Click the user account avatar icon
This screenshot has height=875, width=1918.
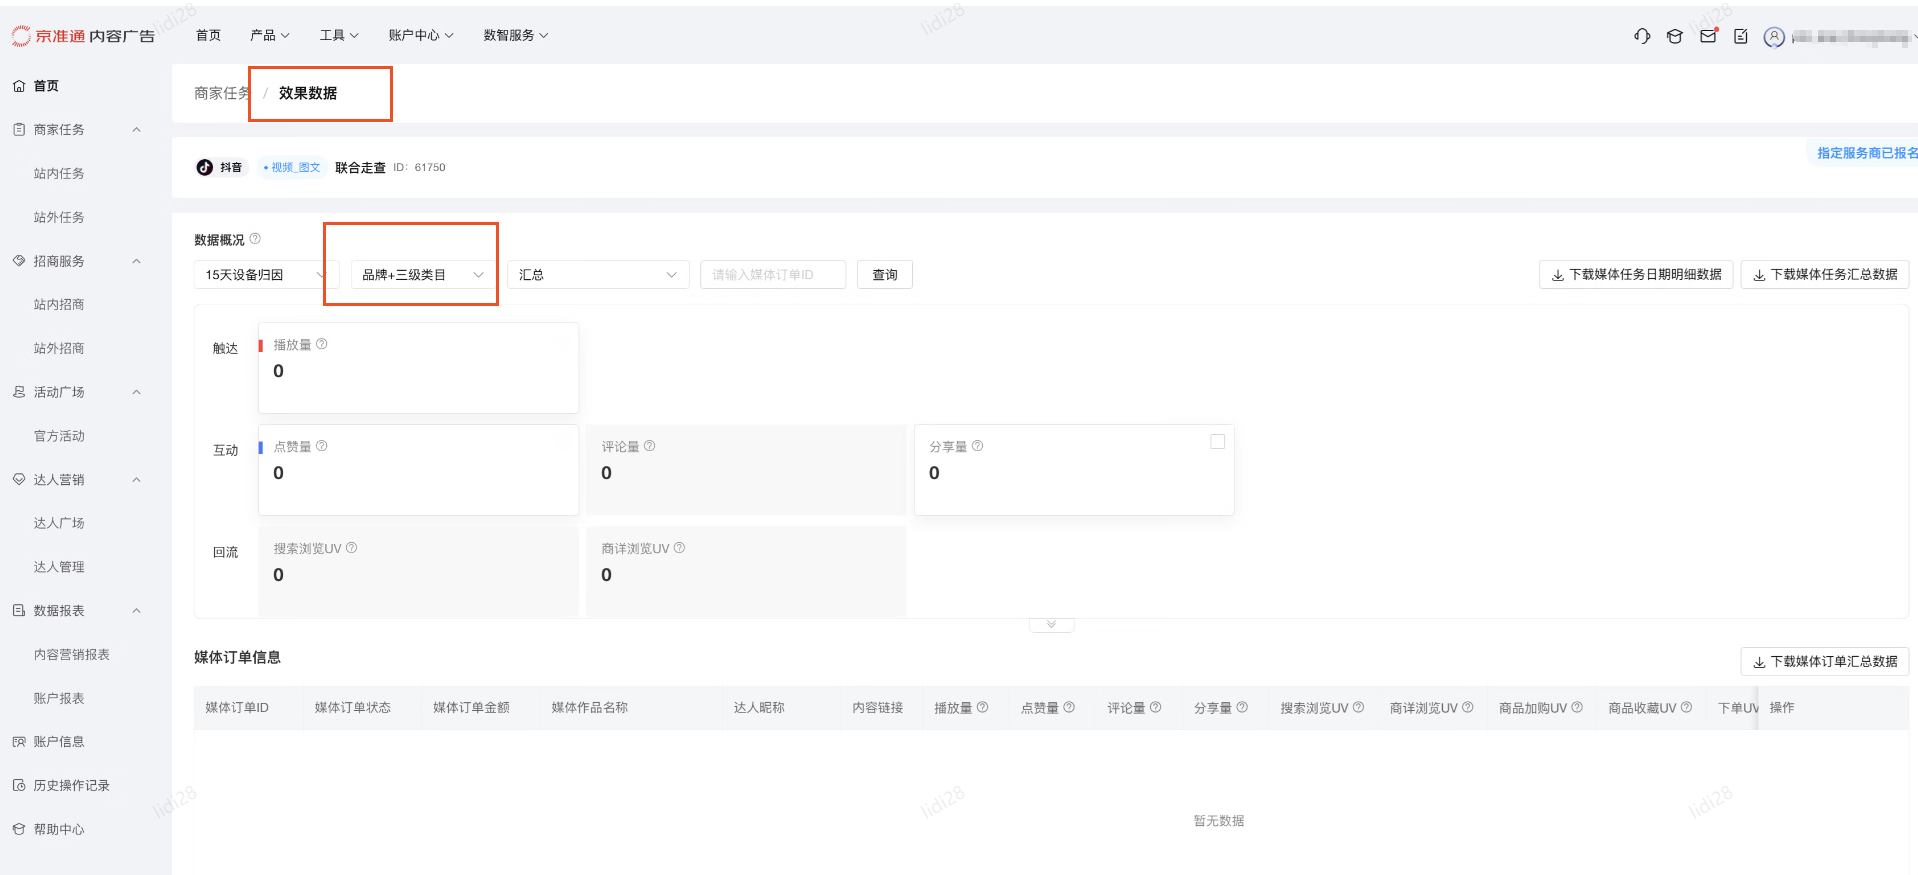tap(1774, 37)
